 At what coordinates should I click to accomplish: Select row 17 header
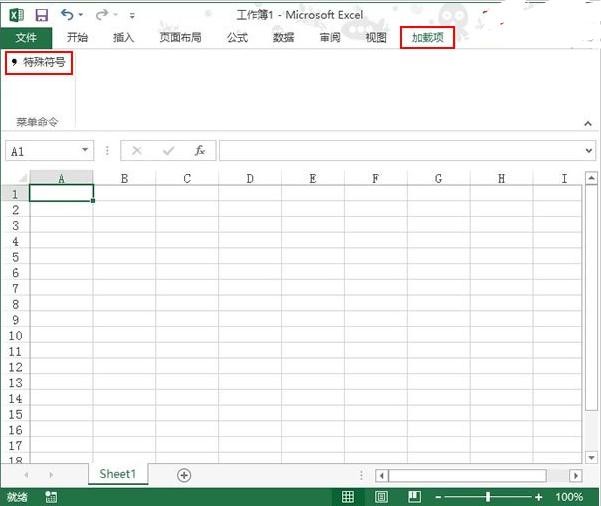(15, 445)
